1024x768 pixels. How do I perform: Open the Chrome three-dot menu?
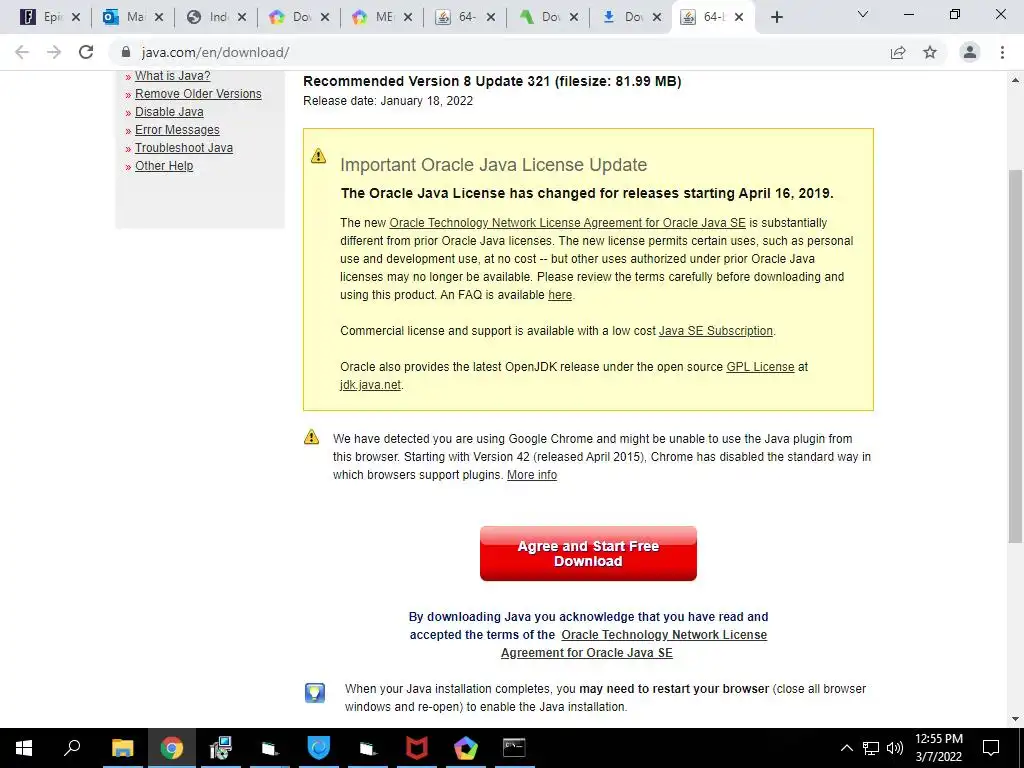click(1002, 52)
